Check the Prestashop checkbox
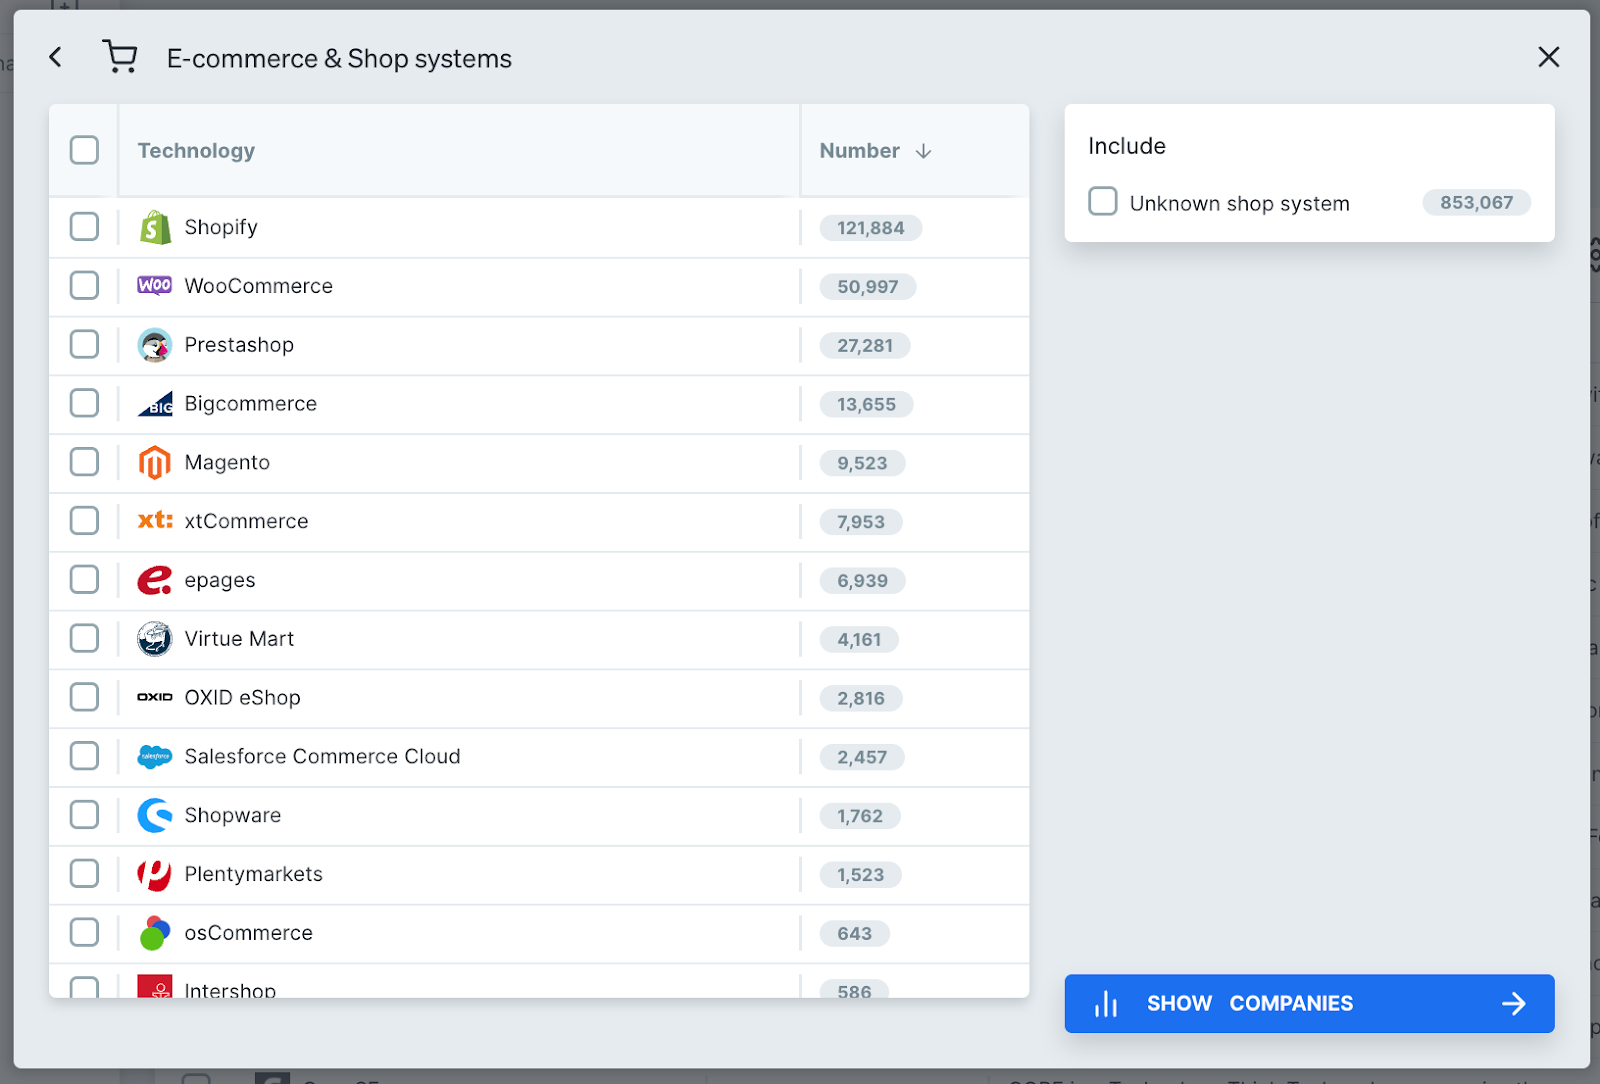The height and width of the screenshot is (1084, 1600). 84,344
